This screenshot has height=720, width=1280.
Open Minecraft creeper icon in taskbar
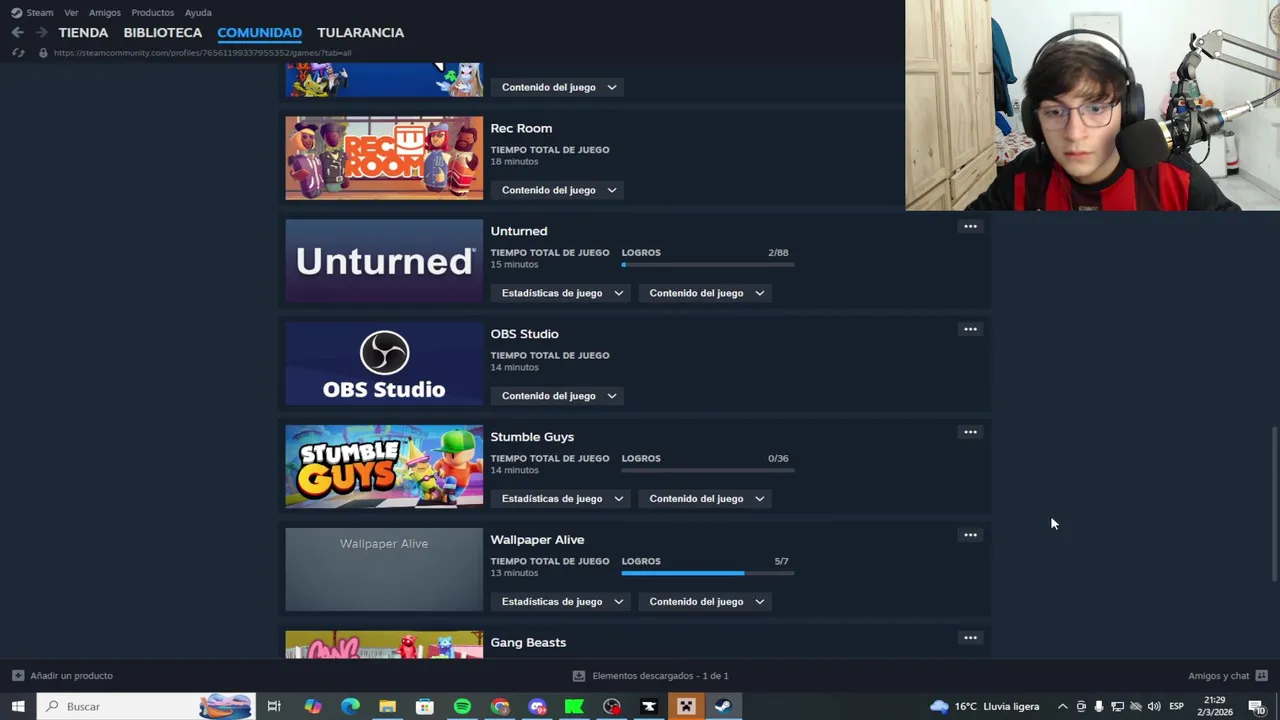coord(686,706)
